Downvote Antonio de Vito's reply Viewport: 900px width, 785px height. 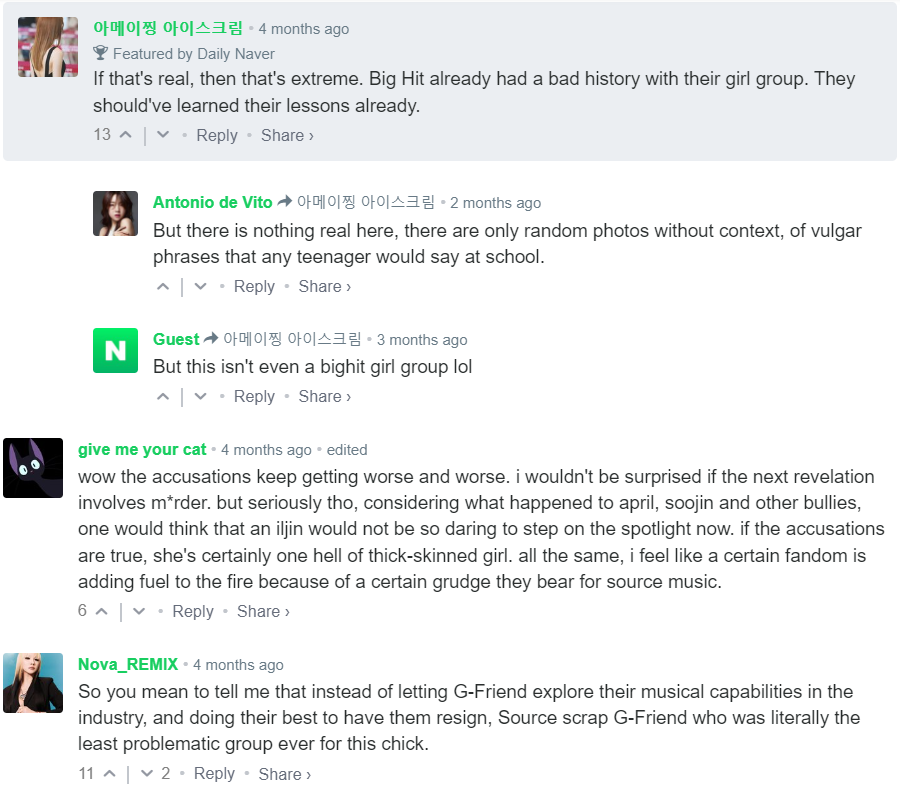[x=200, y=286]
